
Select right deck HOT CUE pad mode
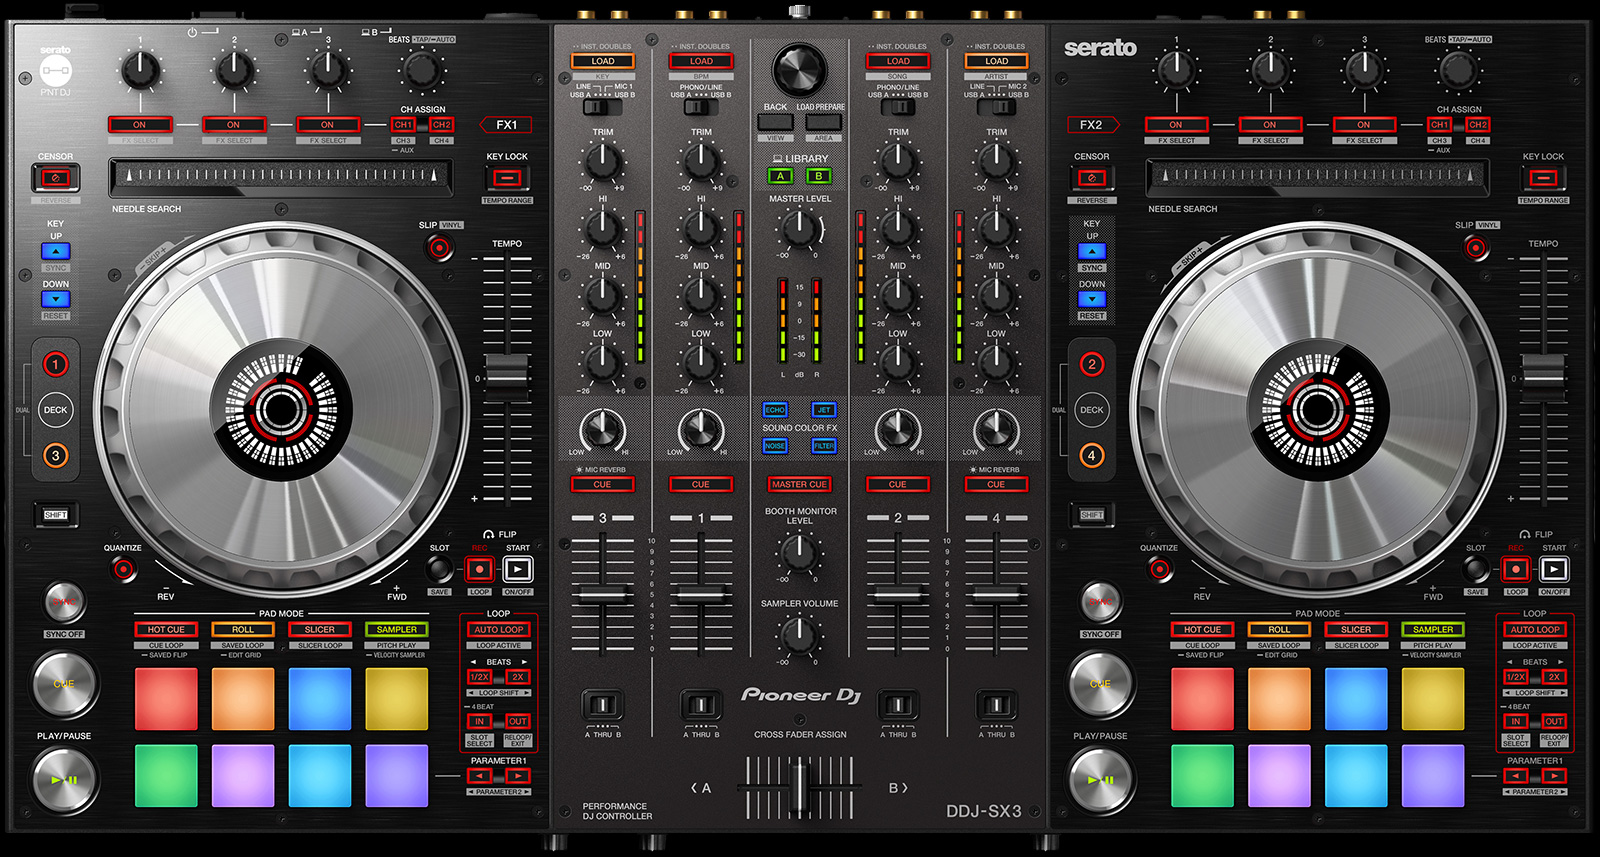1202,629
